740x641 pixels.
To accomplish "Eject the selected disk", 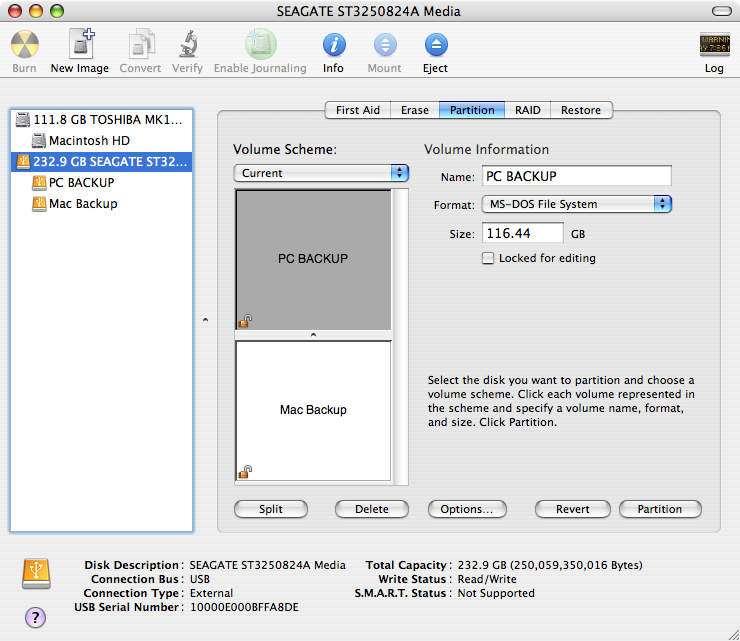I will pyautogui.click(x=436, y=45).
